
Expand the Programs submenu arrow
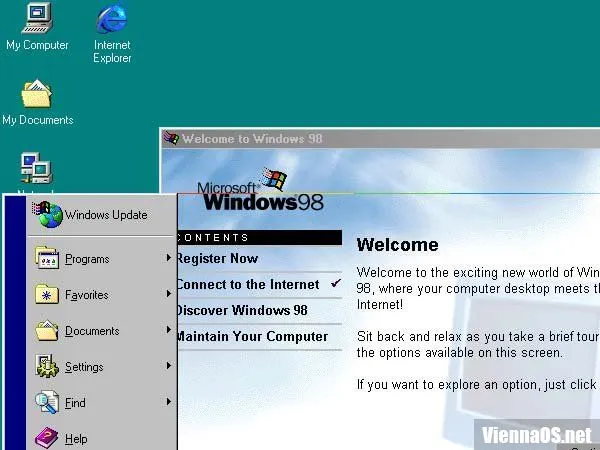point(168,258)
